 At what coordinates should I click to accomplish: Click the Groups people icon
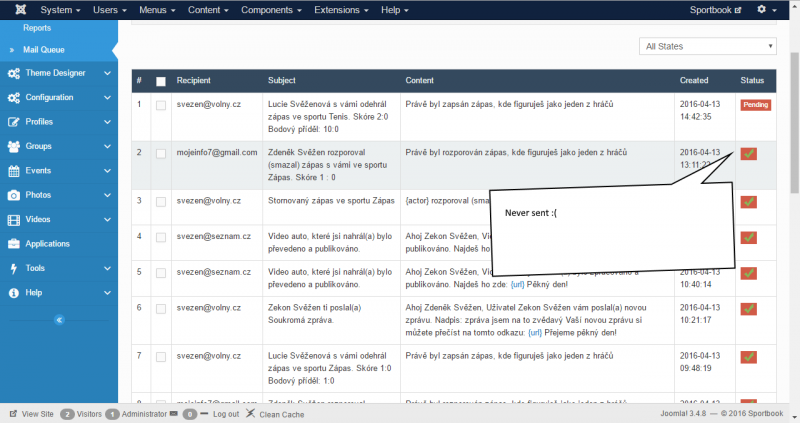14,146
